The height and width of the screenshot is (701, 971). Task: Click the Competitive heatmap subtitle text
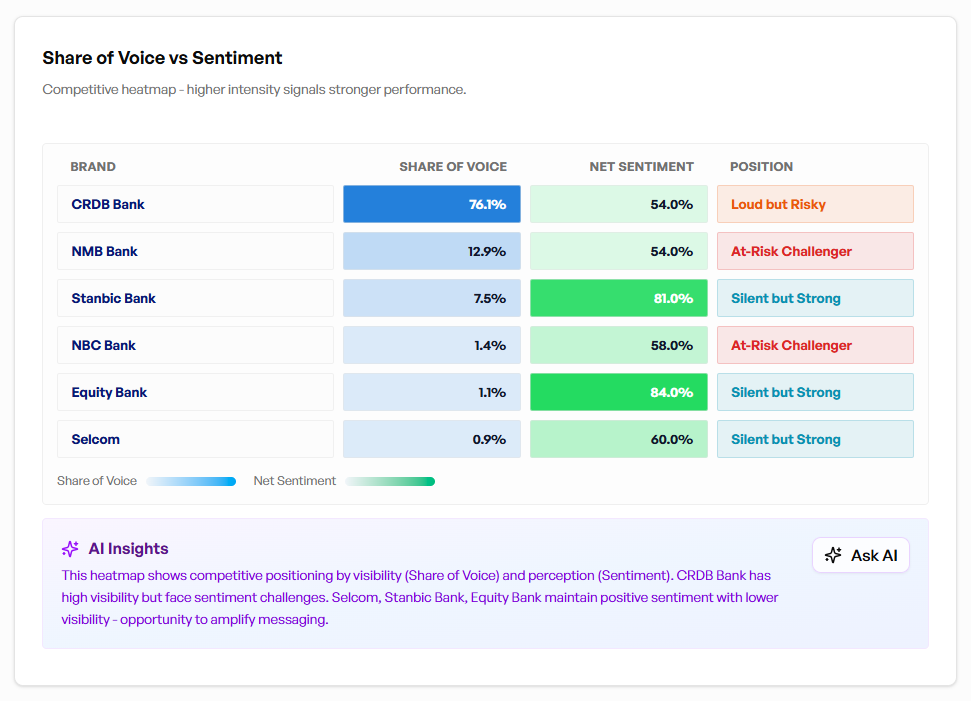pyautogui.click(x=254, y=90)
